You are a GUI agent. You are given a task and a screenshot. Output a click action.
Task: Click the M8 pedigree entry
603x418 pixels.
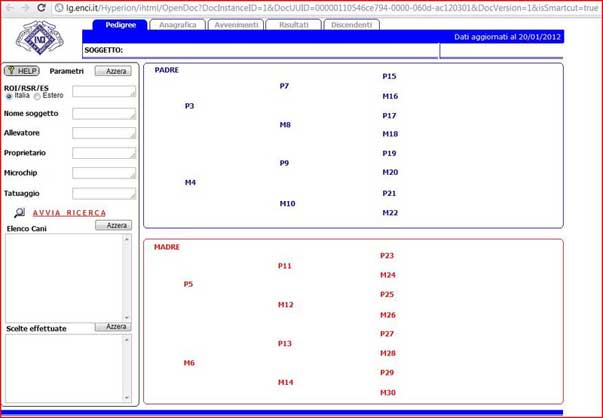coord(285,125)
